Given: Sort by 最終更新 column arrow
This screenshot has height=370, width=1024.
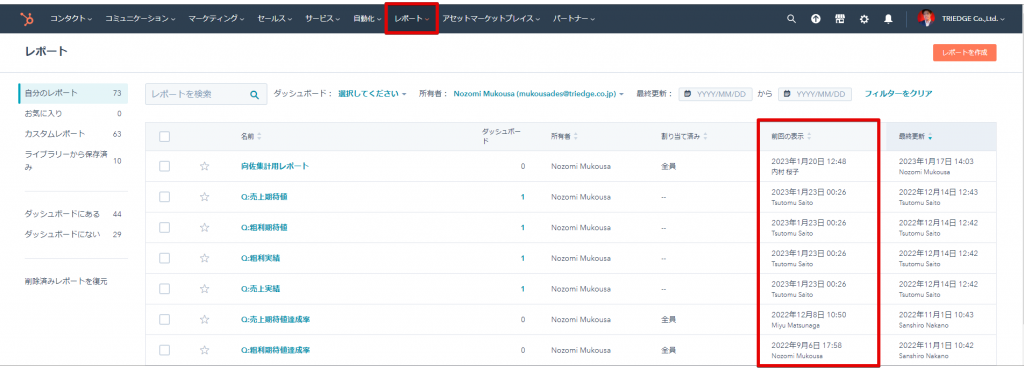Looking at the screenshot, I should tap(930, 137).
